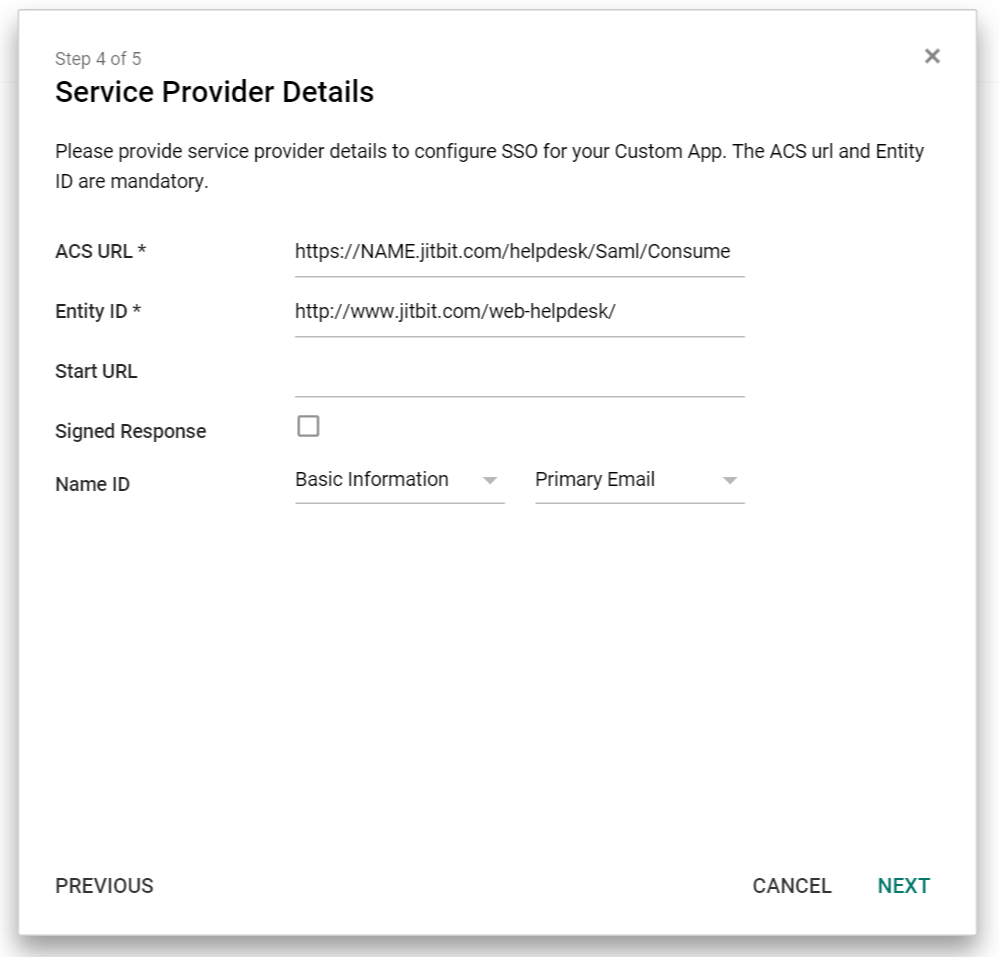This screenshot has height=957, width=999.
Task: Cancel the SSO configuration wizard
Action: tap(791, 885)
